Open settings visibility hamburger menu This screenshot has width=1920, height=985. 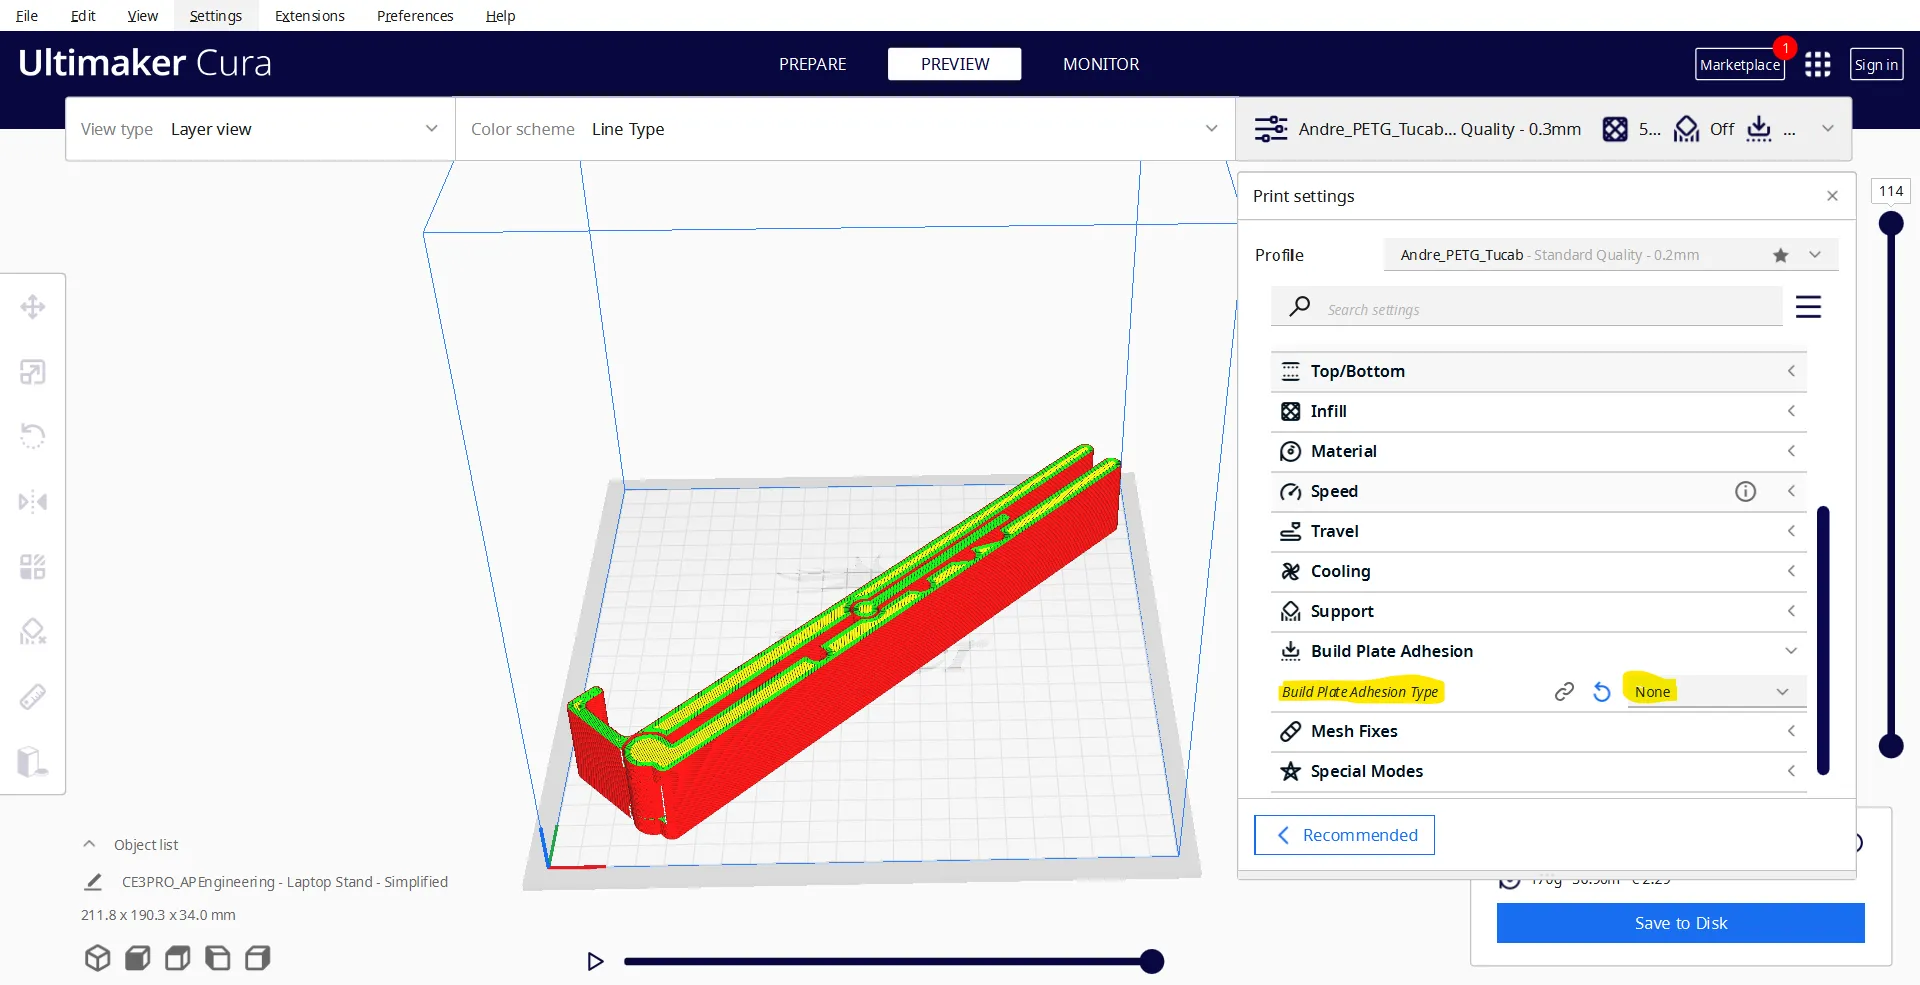click(x=1808, y=307)
